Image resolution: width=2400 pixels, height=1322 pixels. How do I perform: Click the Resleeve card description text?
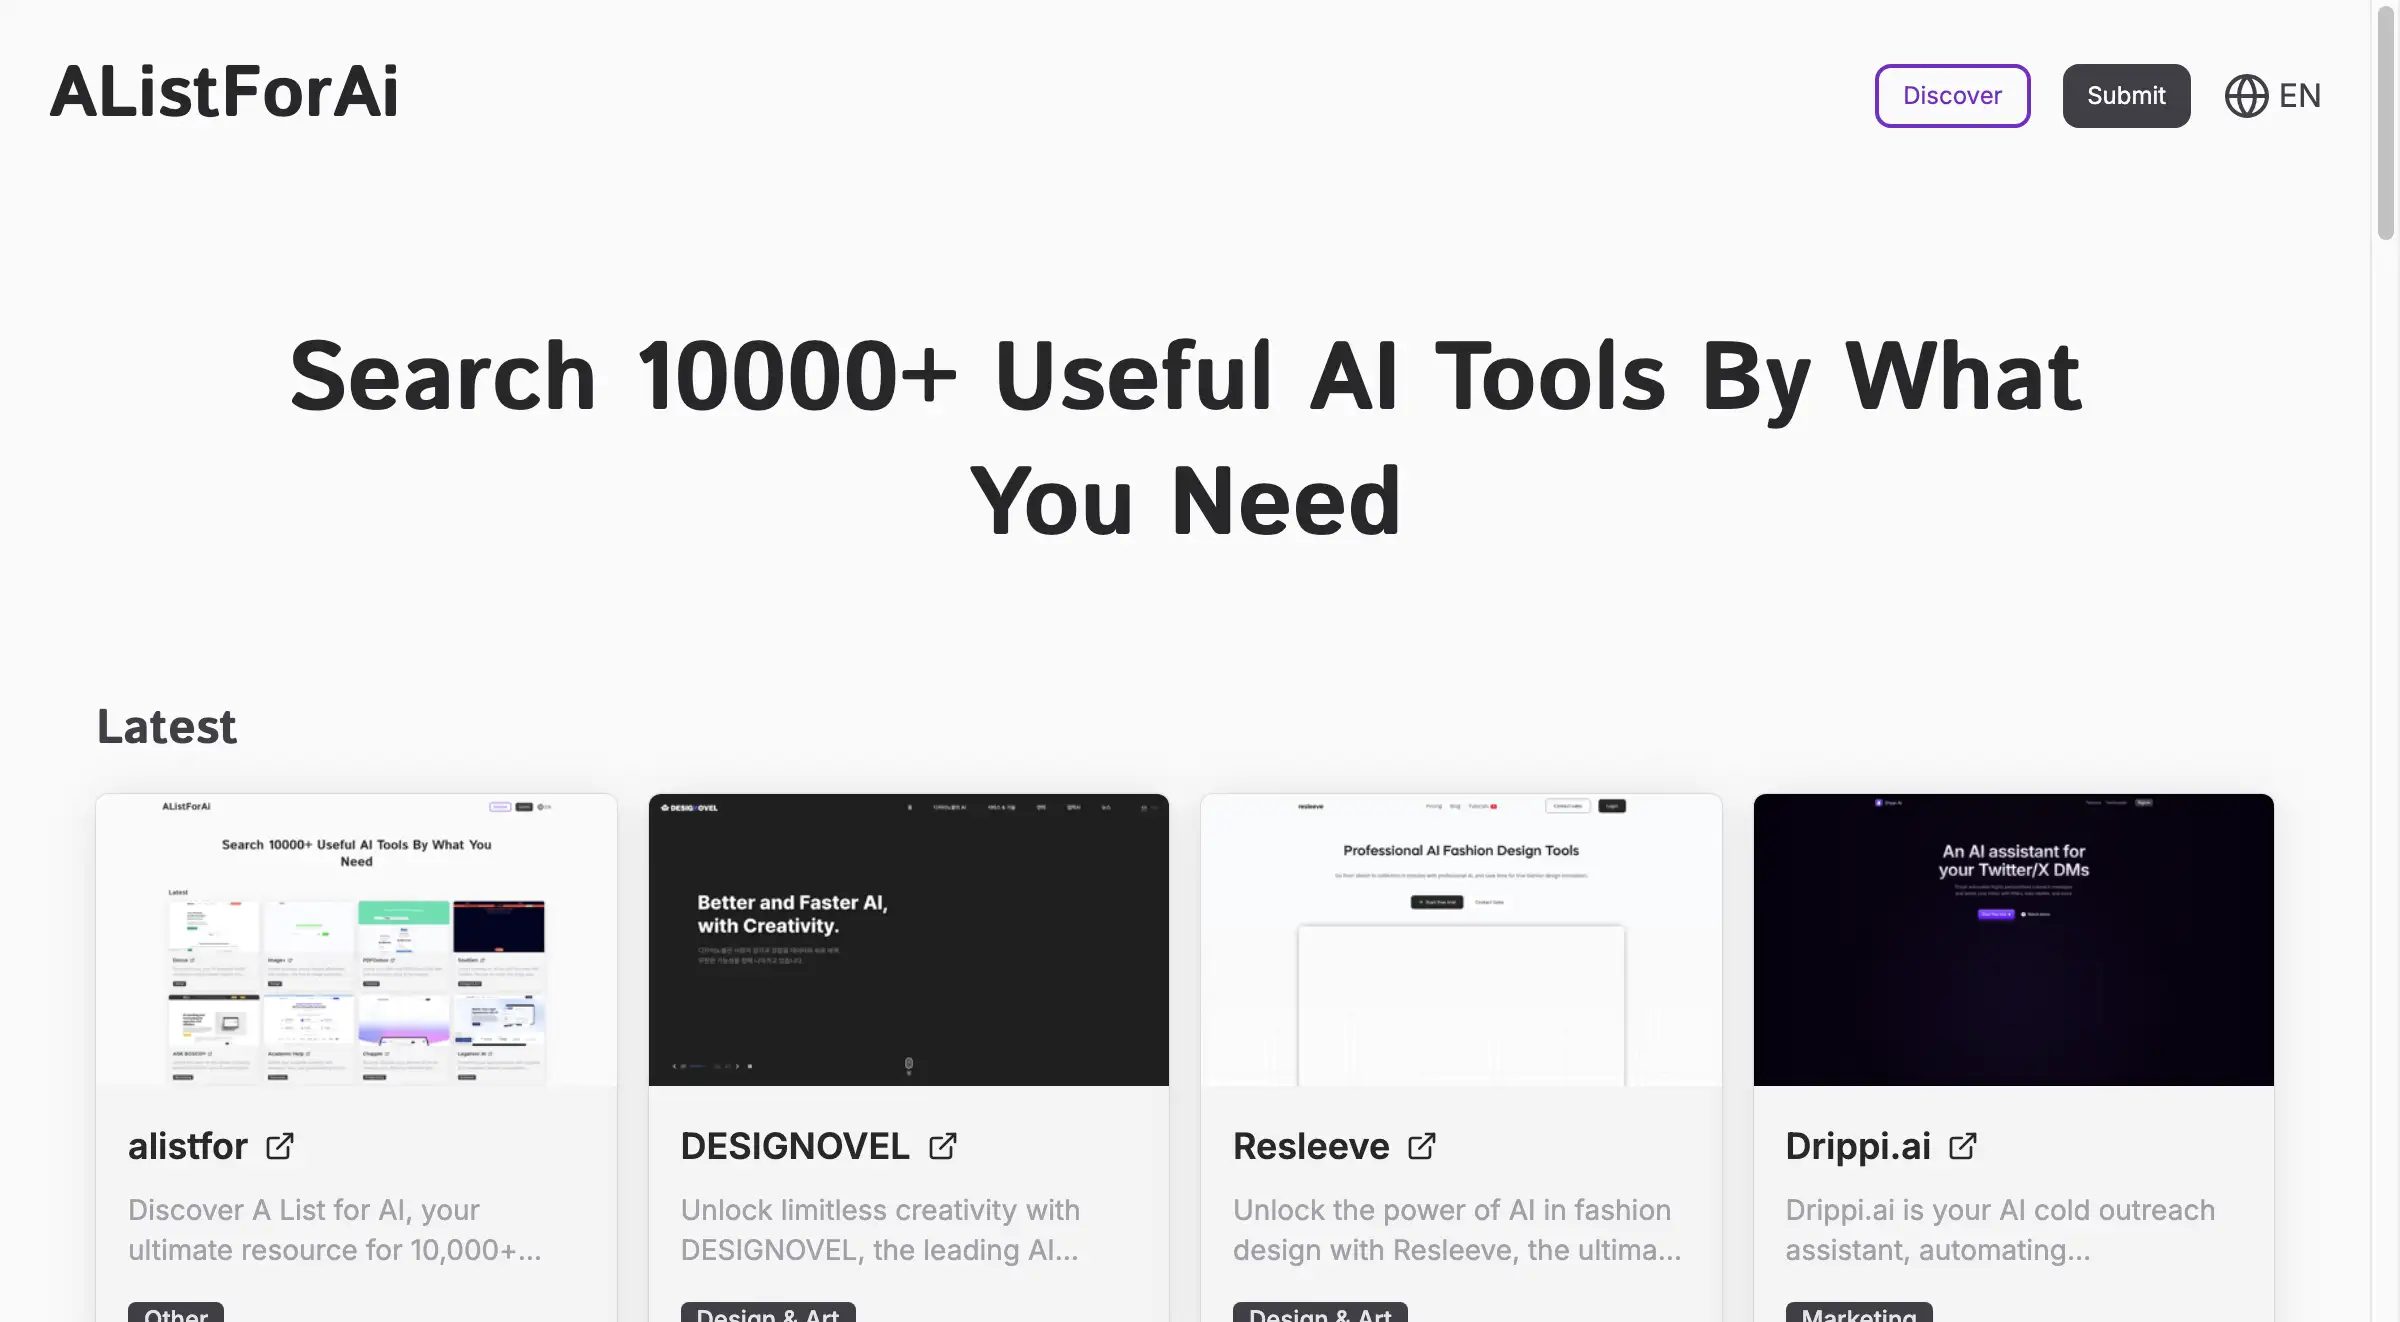point(1457,1230)
